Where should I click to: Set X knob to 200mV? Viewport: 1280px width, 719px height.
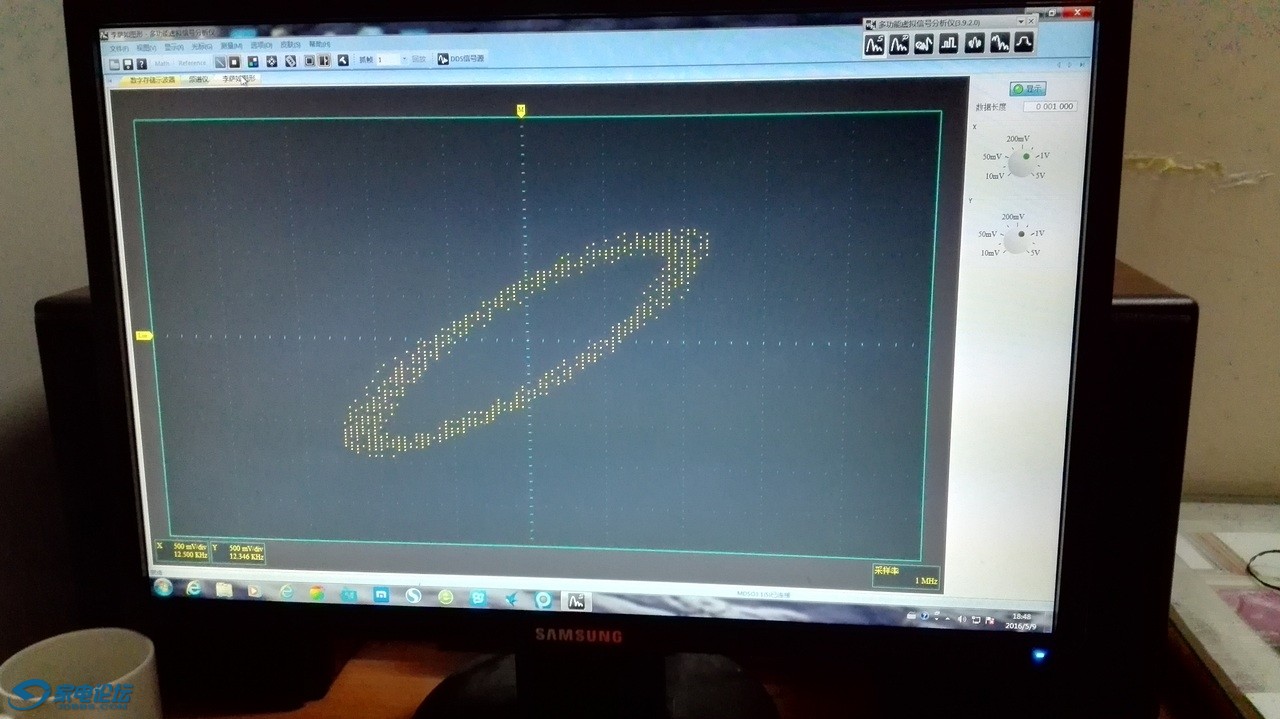point(1017,139)
